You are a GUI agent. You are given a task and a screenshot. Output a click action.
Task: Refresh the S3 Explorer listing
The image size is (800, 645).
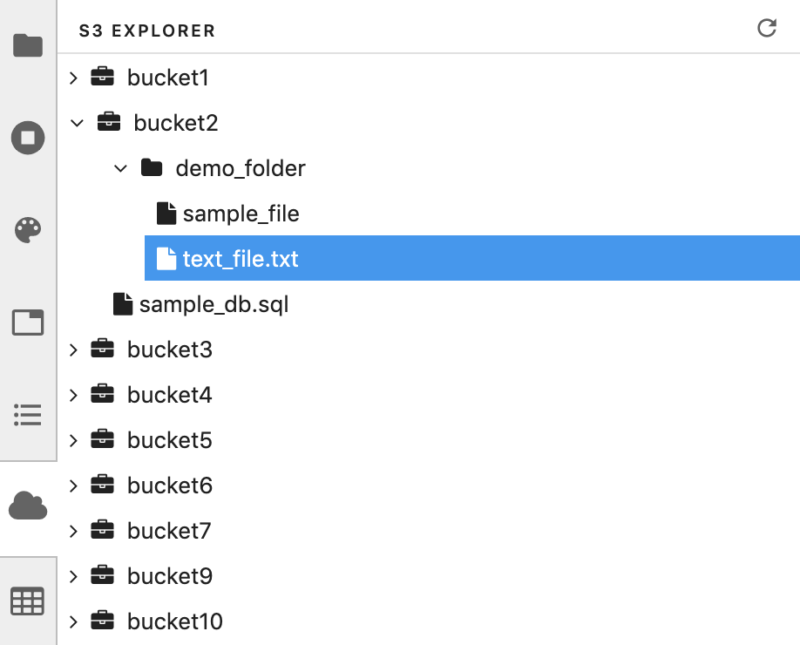click(x=767, y=28)
